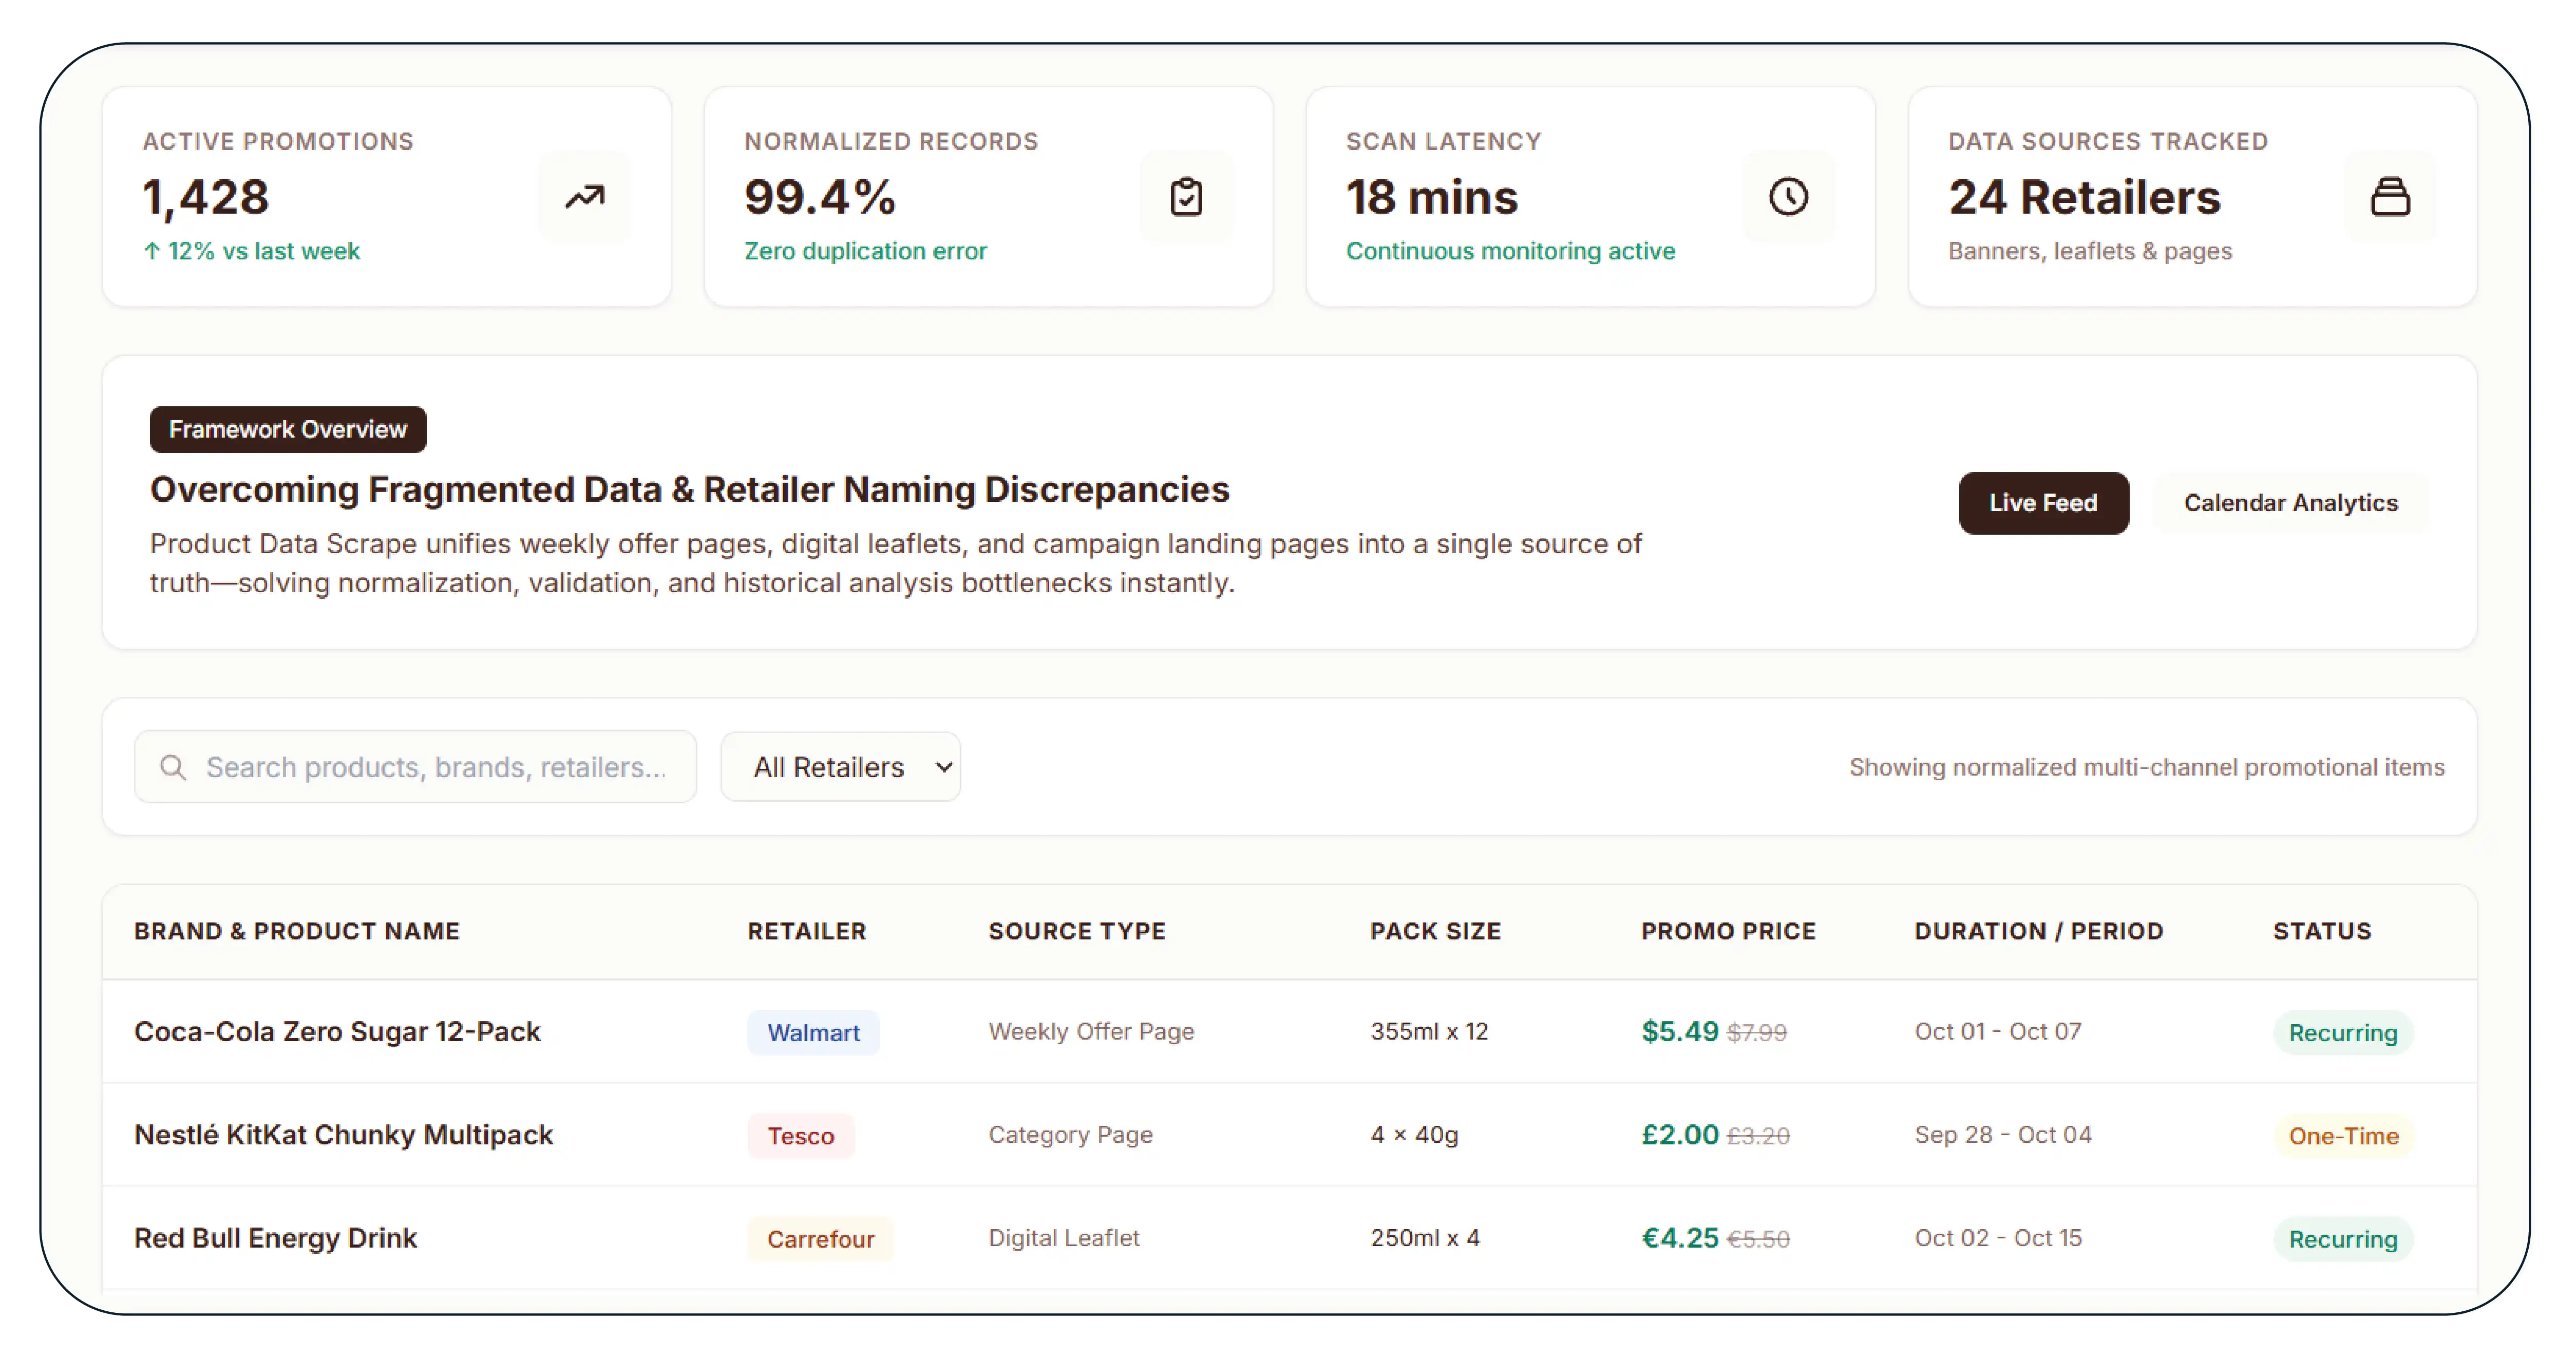Sort by the Source Type column header
Viewport: 2576px width, 1357px height.
click(x=1077, y=931)
